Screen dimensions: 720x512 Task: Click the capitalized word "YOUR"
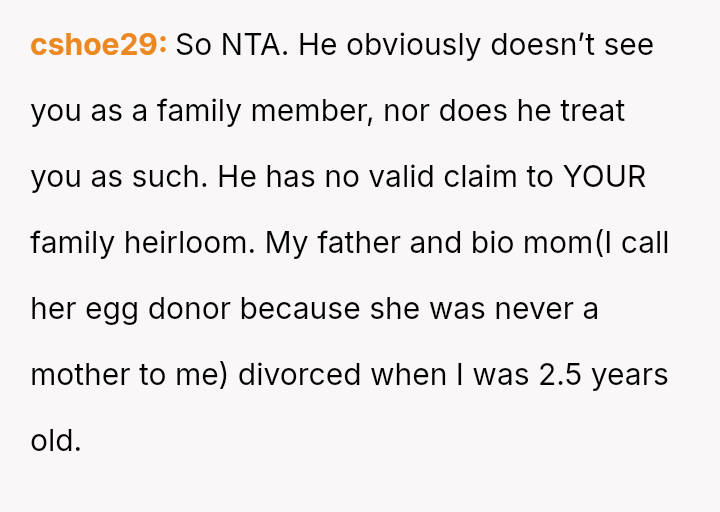[604, 177]
